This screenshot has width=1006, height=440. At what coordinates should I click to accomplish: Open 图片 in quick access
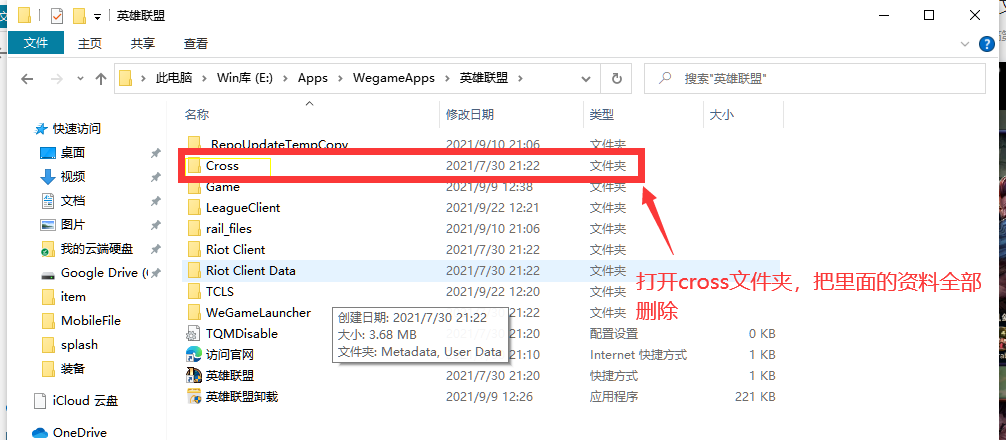(72, 224)
